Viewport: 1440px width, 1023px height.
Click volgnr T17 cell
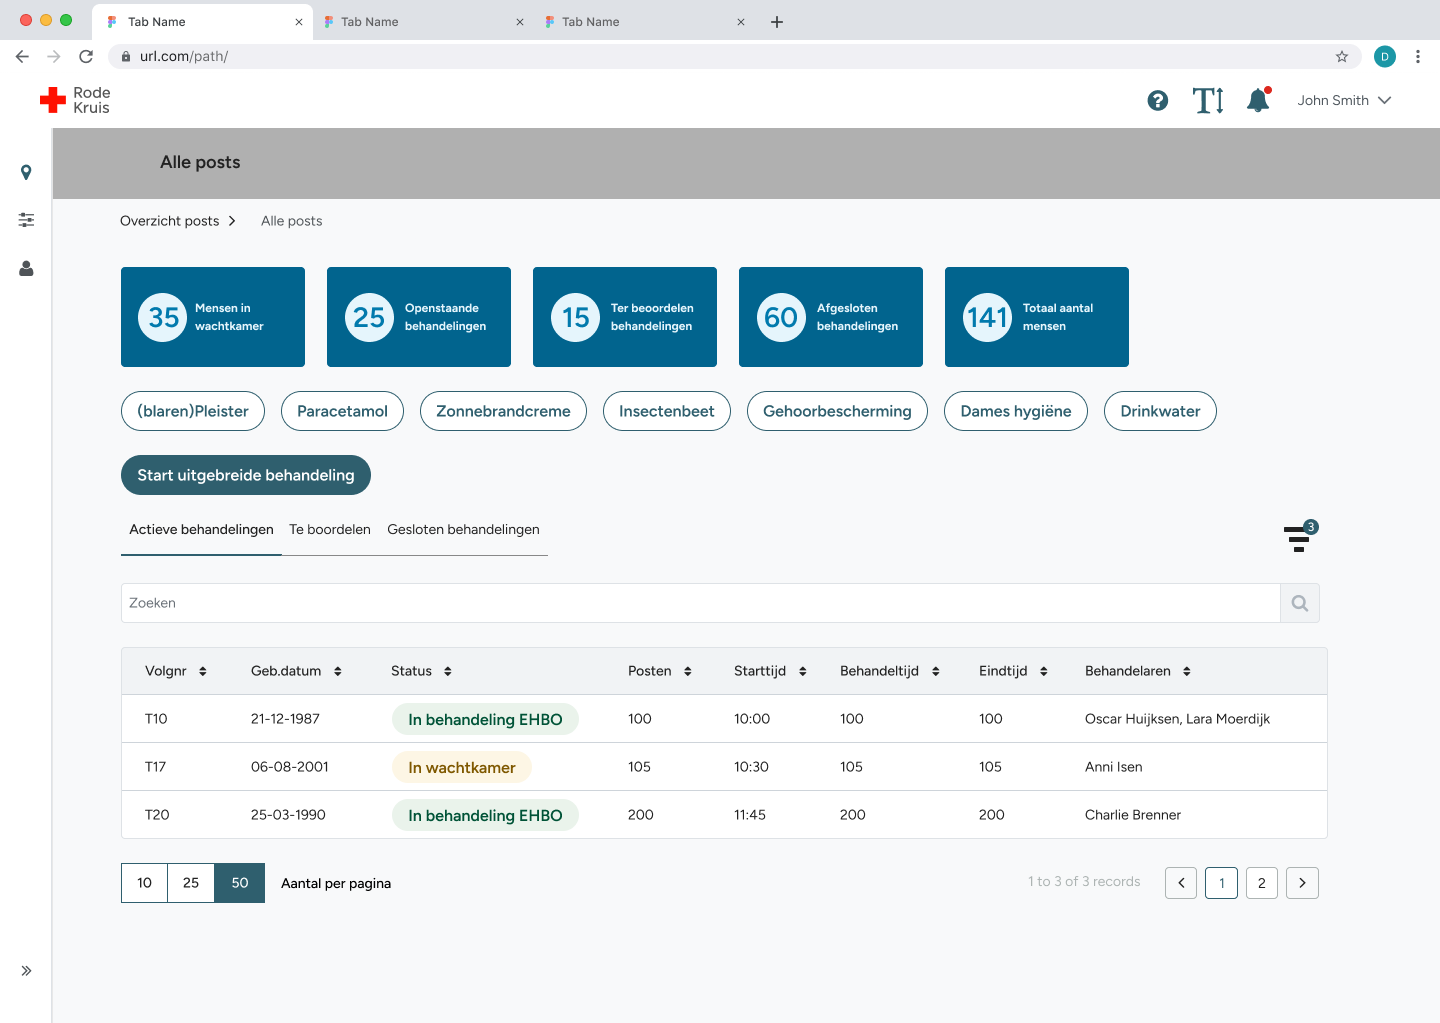click(156, 767)
